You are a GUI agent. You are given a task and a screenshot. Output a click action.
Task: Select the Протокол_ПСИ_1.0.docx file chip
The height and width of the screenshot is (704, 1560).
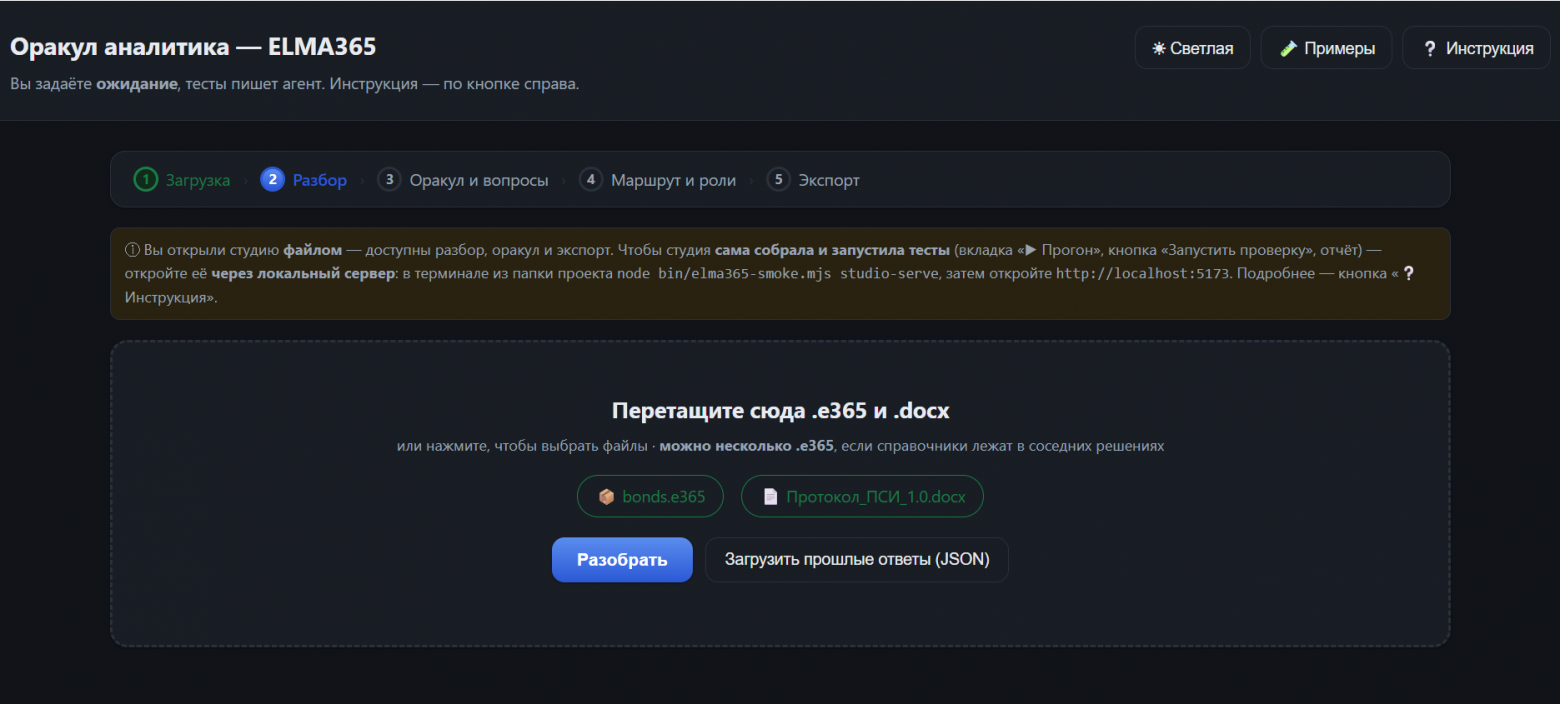pos(862,496)
